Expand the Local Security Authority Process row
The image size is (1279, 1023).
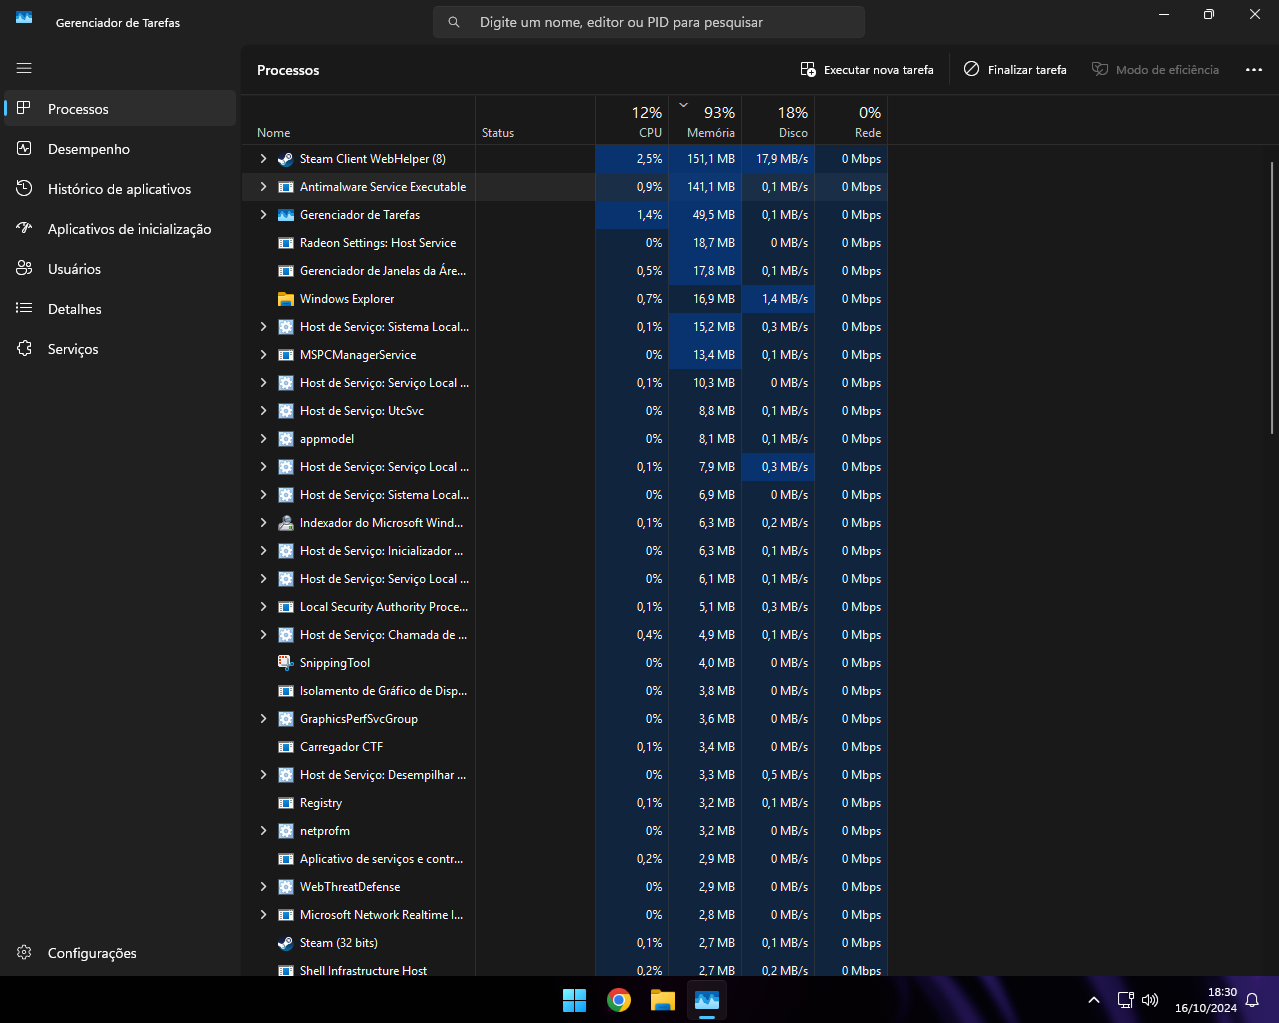pos(263,607)
